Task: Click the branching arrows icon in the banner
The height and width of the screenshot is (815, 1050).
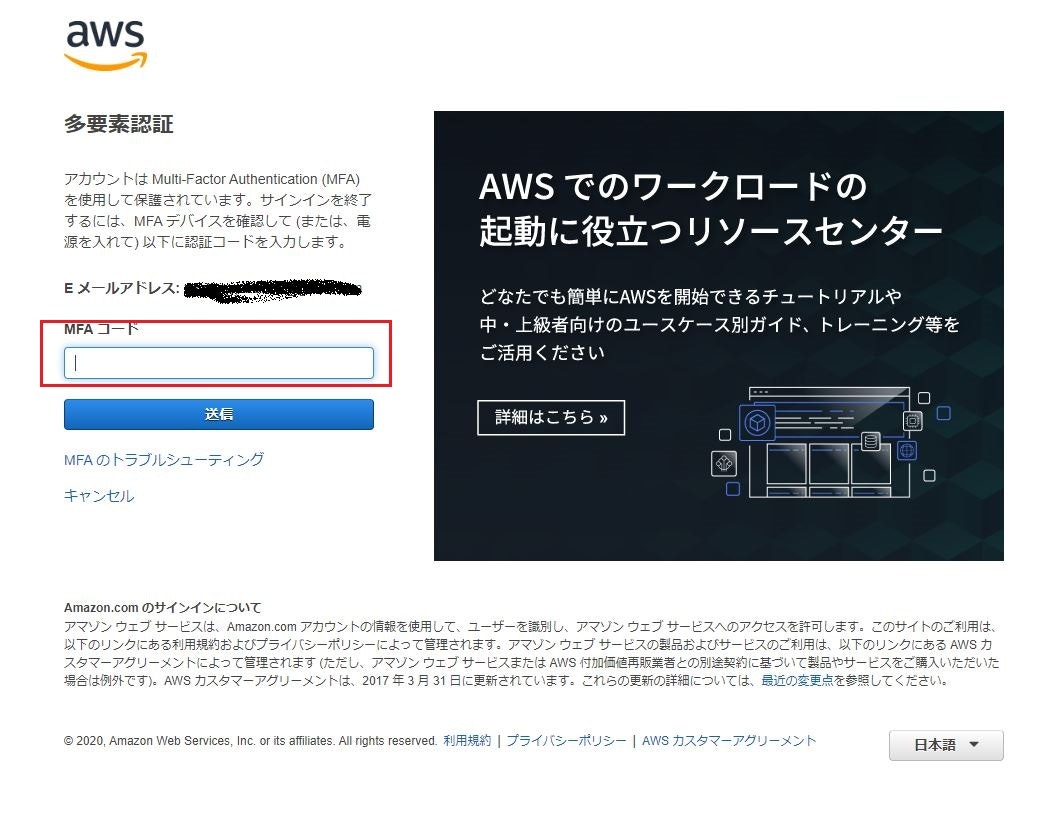Action: (724, 463)
